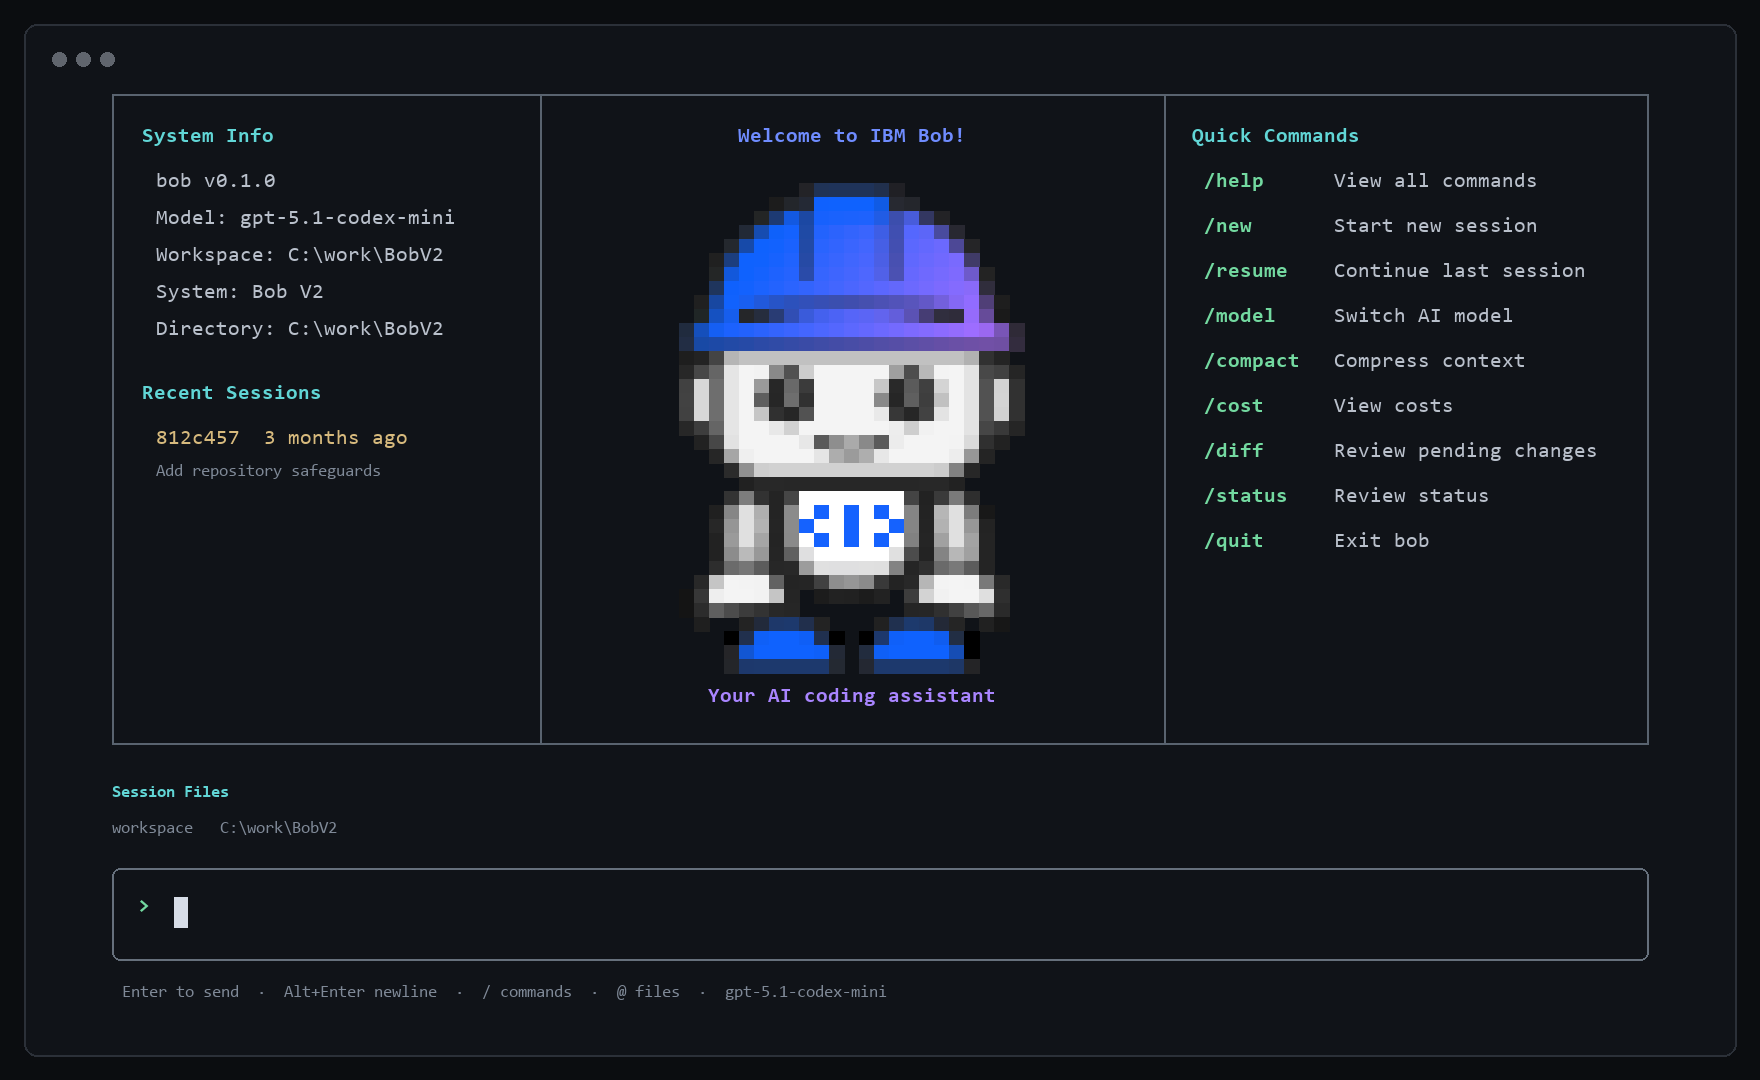This screenshot has width=1760, height=1080.
Task: Click 'Model: gpt-5.1-codex-mini' info line
Action: click(x=305, y=218)
